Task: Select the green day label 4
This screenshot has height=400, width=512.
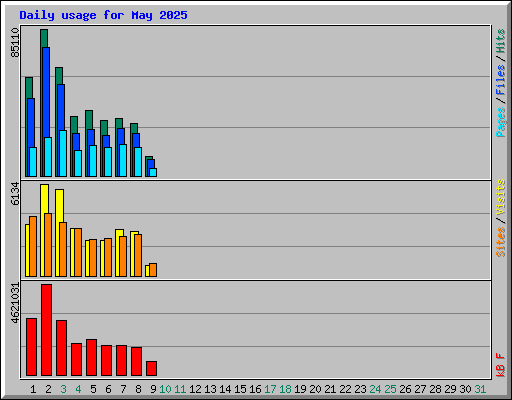Action: [x=78, y=389]
